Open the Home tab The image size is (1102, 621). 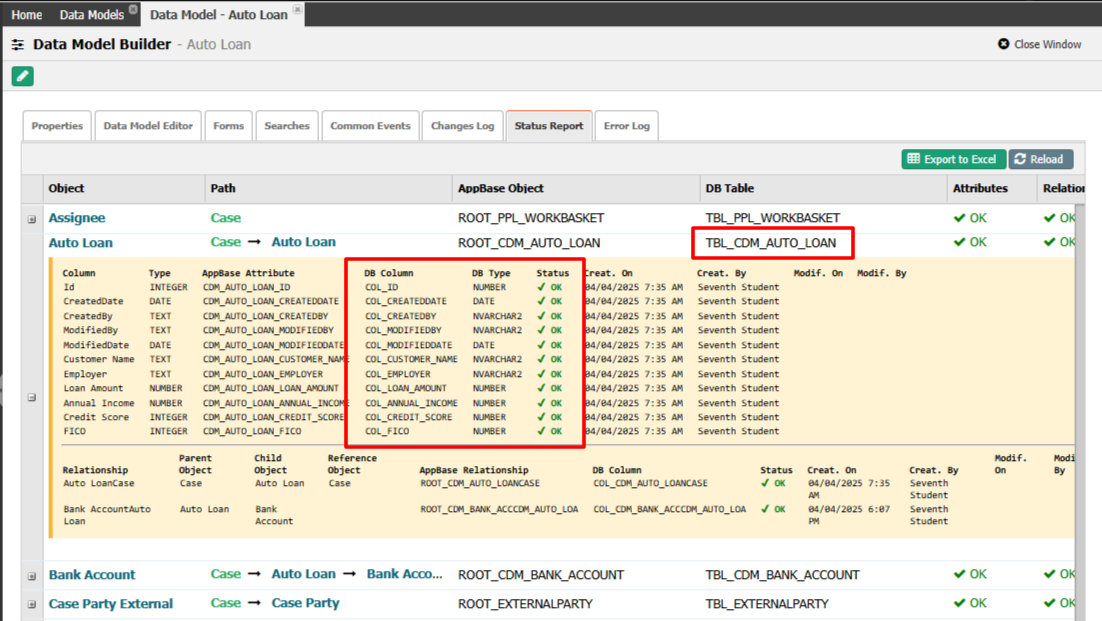27,15
